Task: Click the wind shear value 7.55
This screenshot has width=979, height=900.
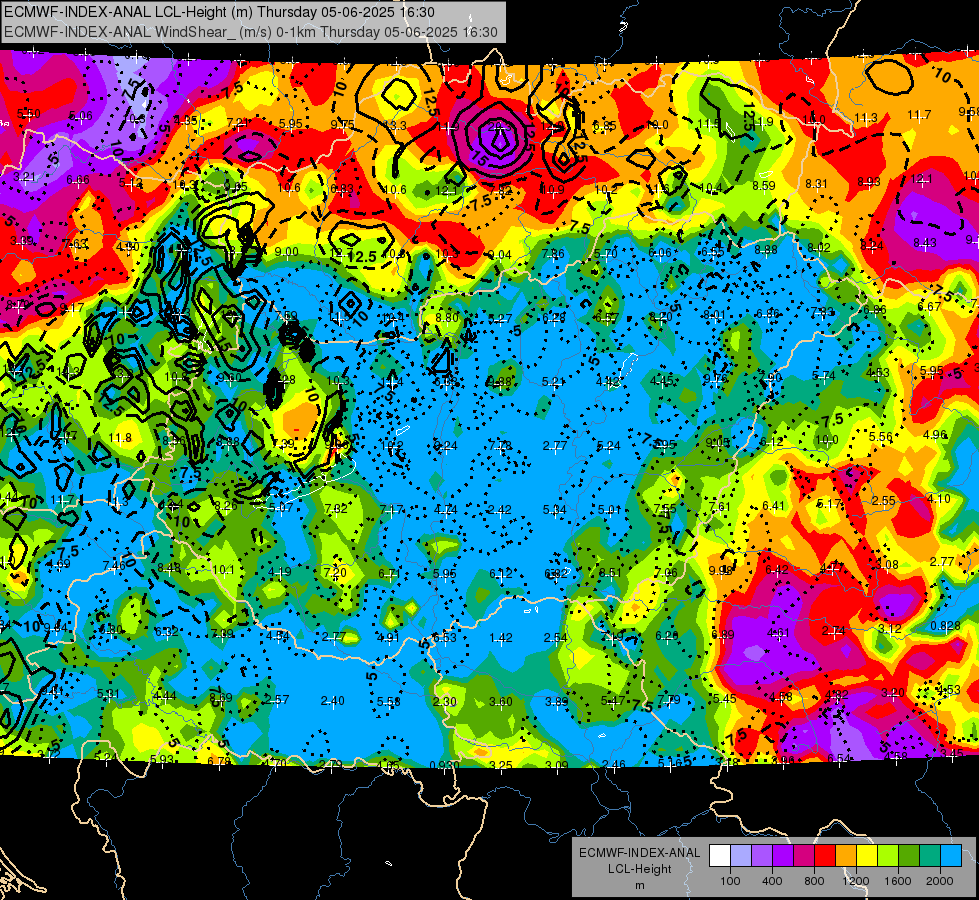Action: click(x=665, y=508)
